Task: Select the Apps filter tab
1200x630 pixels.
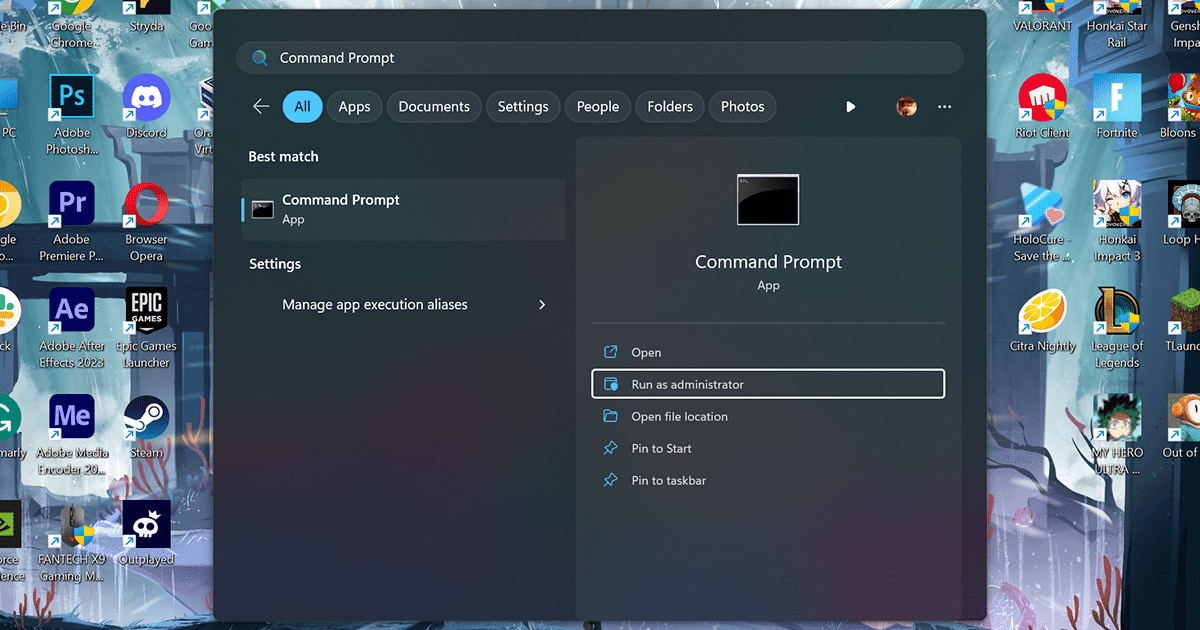Action: coord(354,107)
